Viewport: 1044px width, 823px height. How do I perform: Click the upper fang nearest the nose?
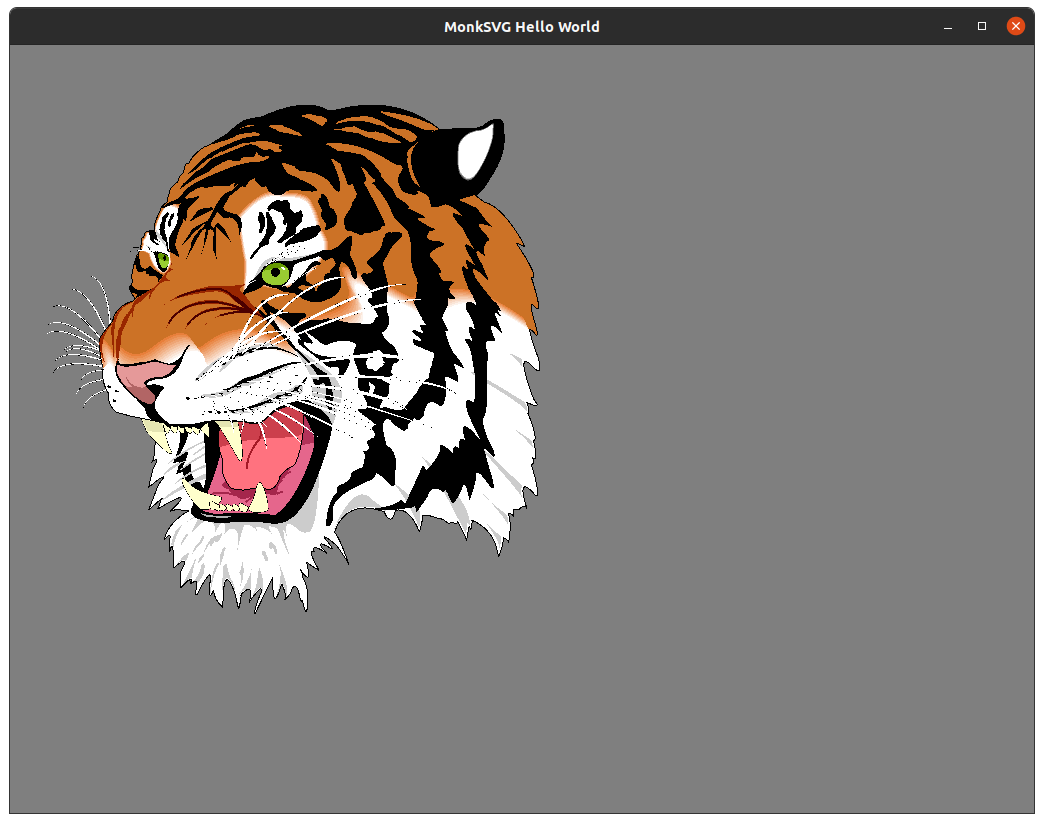156,434
